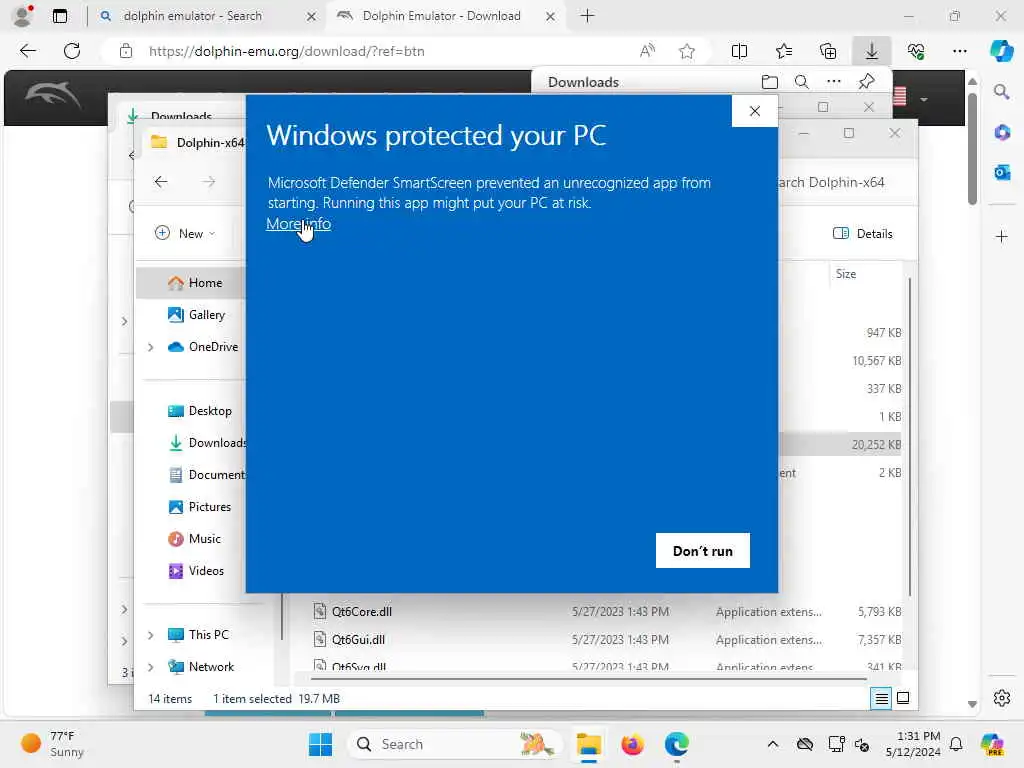Open Edge split screen icon
The width and height of the screenshot is (1024, 768).
(739, 51)
